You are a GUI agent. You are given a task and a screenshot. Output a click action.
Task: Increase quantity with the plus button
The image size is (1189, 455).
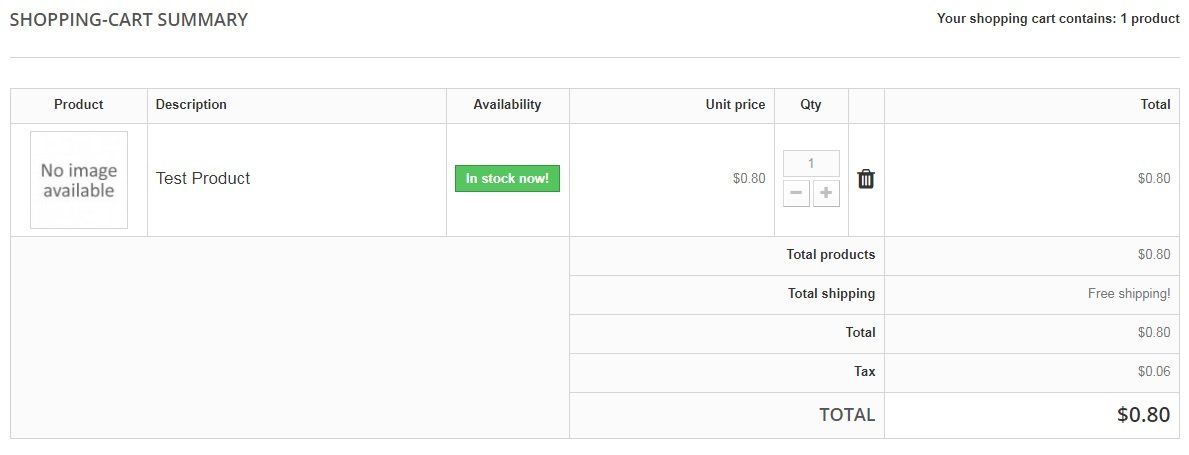click(826, 193)
